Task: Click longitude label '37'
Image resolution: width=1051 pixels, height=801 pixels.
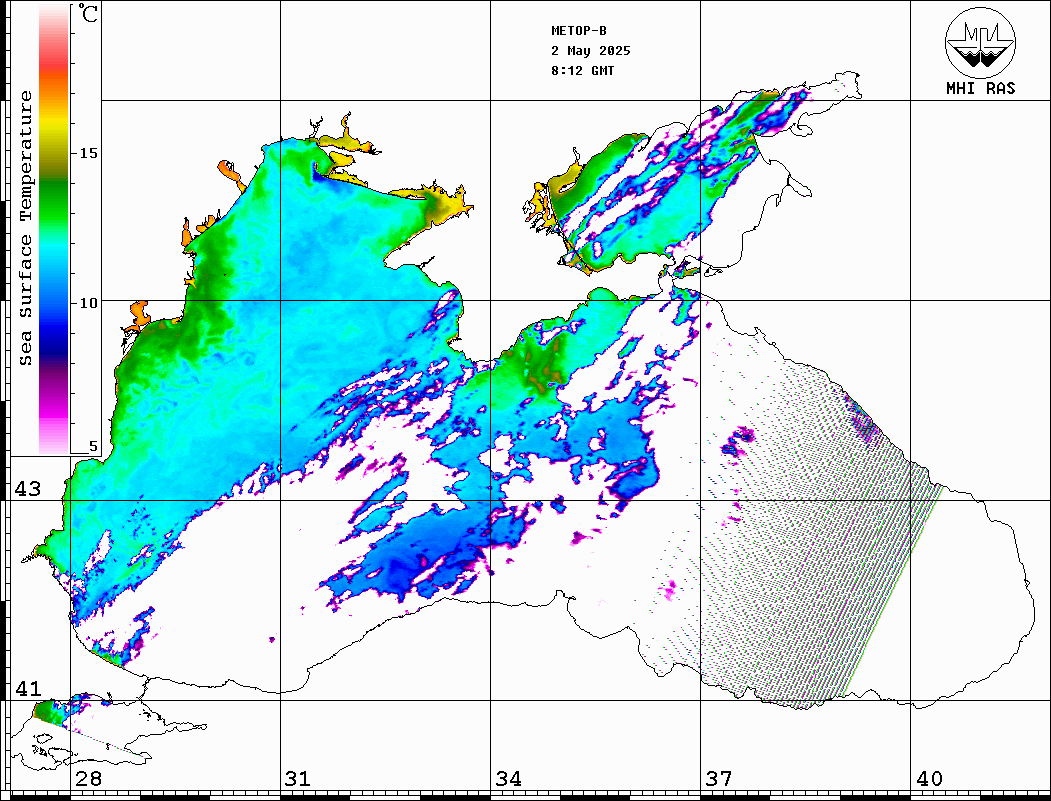Action: point(719,779)
